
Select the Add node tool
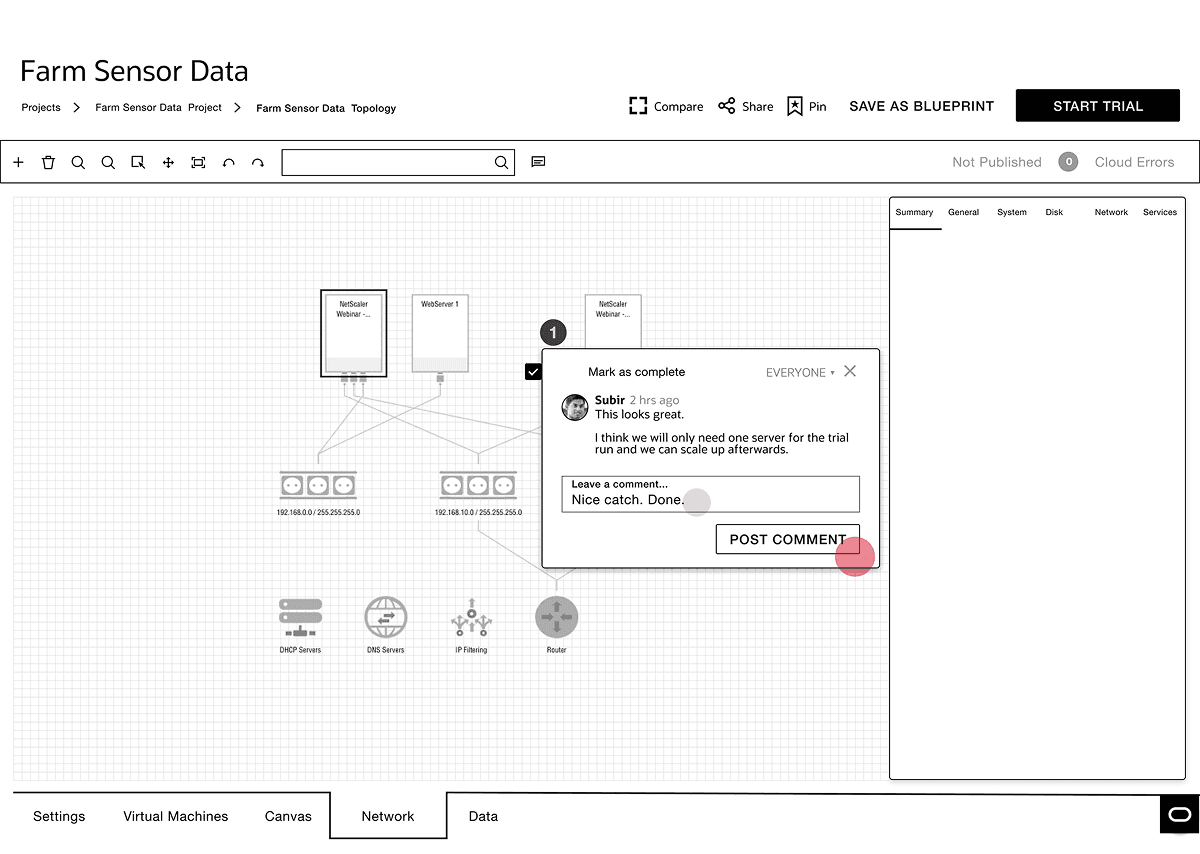pyautogui.click(x=18, y=161)
